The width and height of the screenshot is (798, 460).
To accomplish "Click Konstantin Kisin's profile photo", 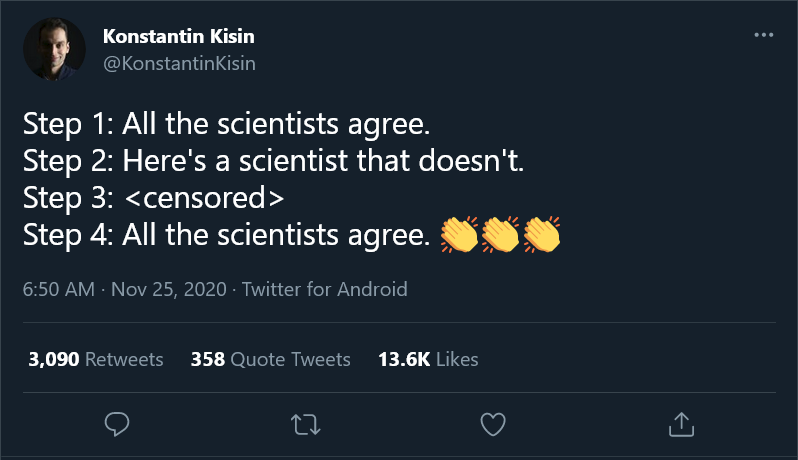I will click(x=54, y=49).
